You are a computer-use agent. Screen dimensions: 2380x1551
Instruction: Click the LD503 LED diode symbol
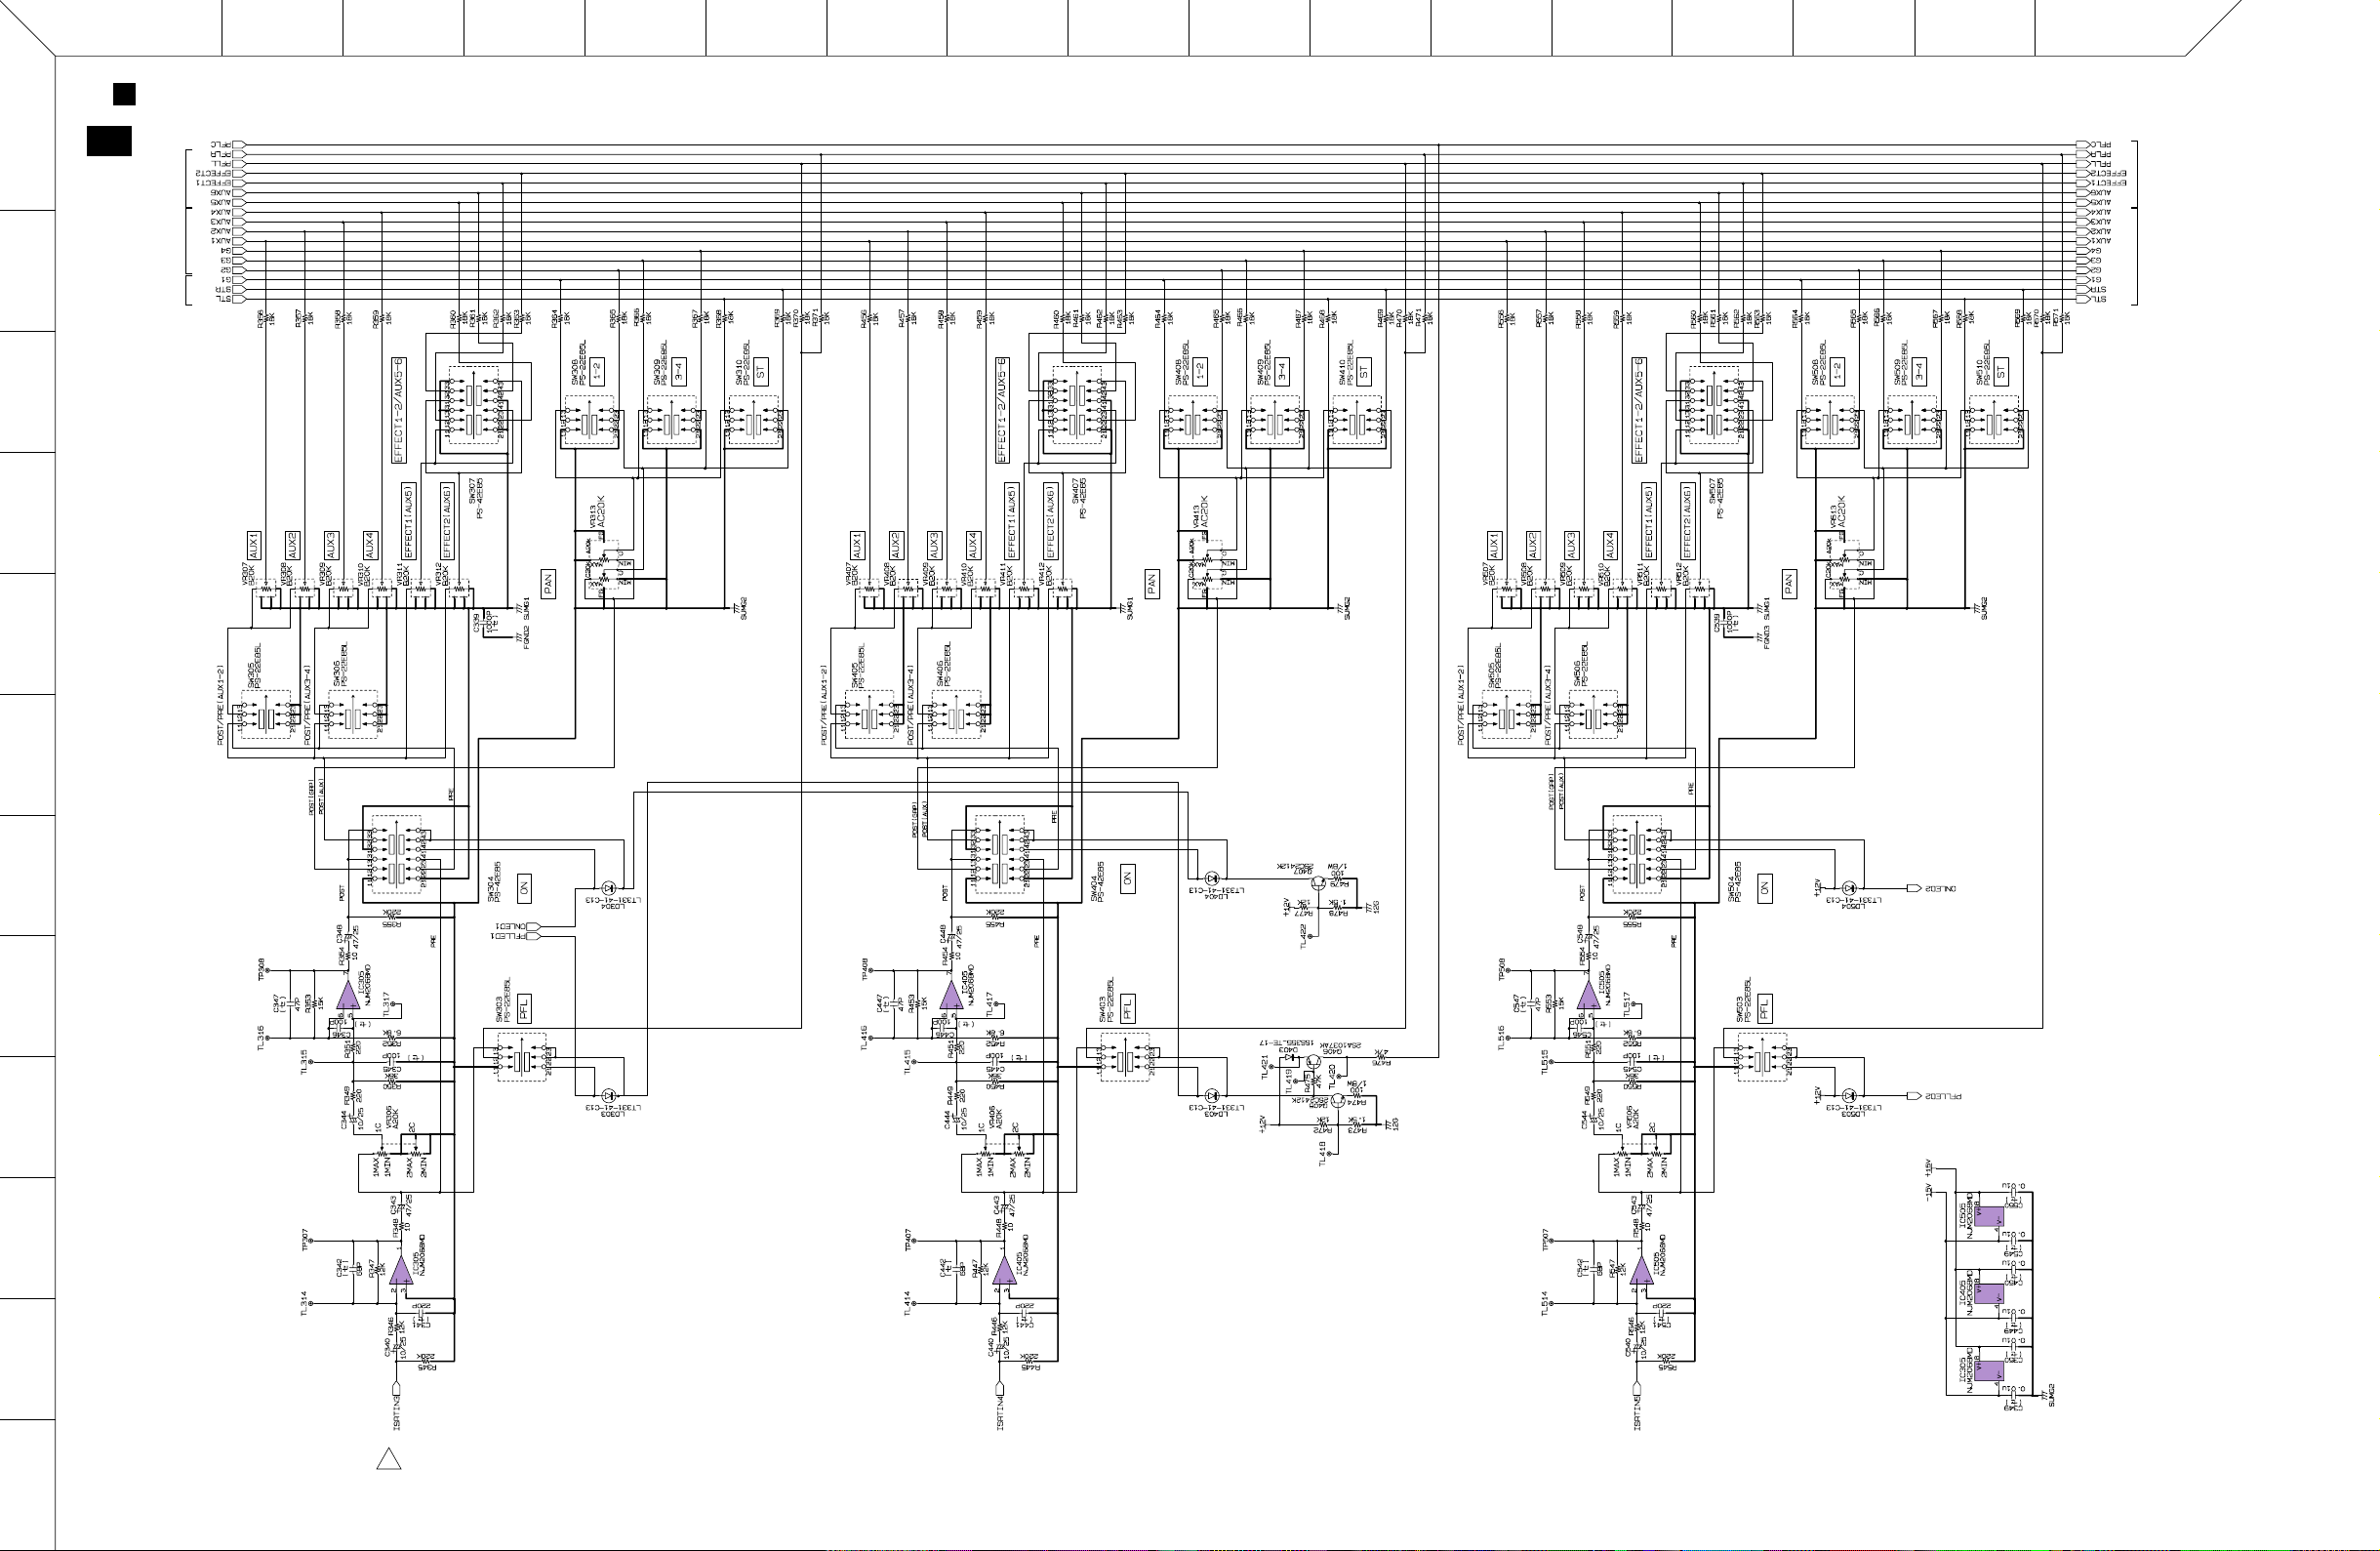point(1849,1096)
